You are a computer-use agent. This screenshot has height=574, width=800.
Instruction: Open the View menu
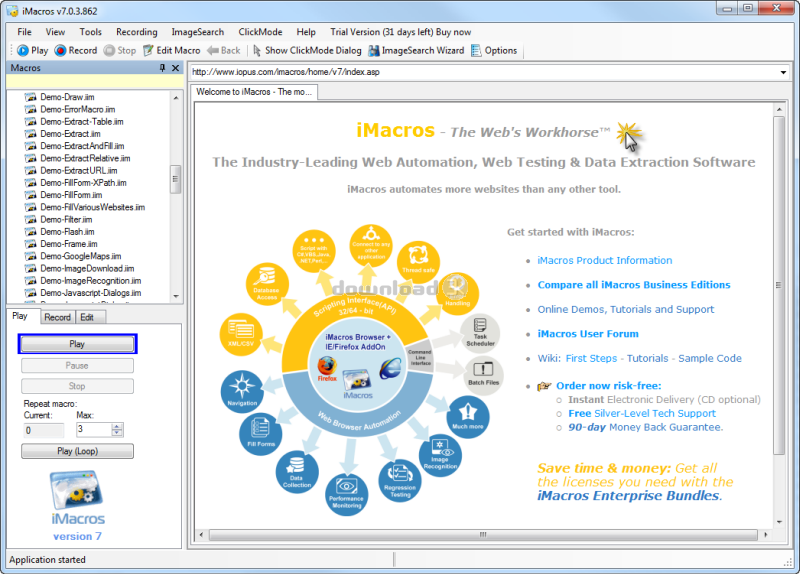point(55,32)
